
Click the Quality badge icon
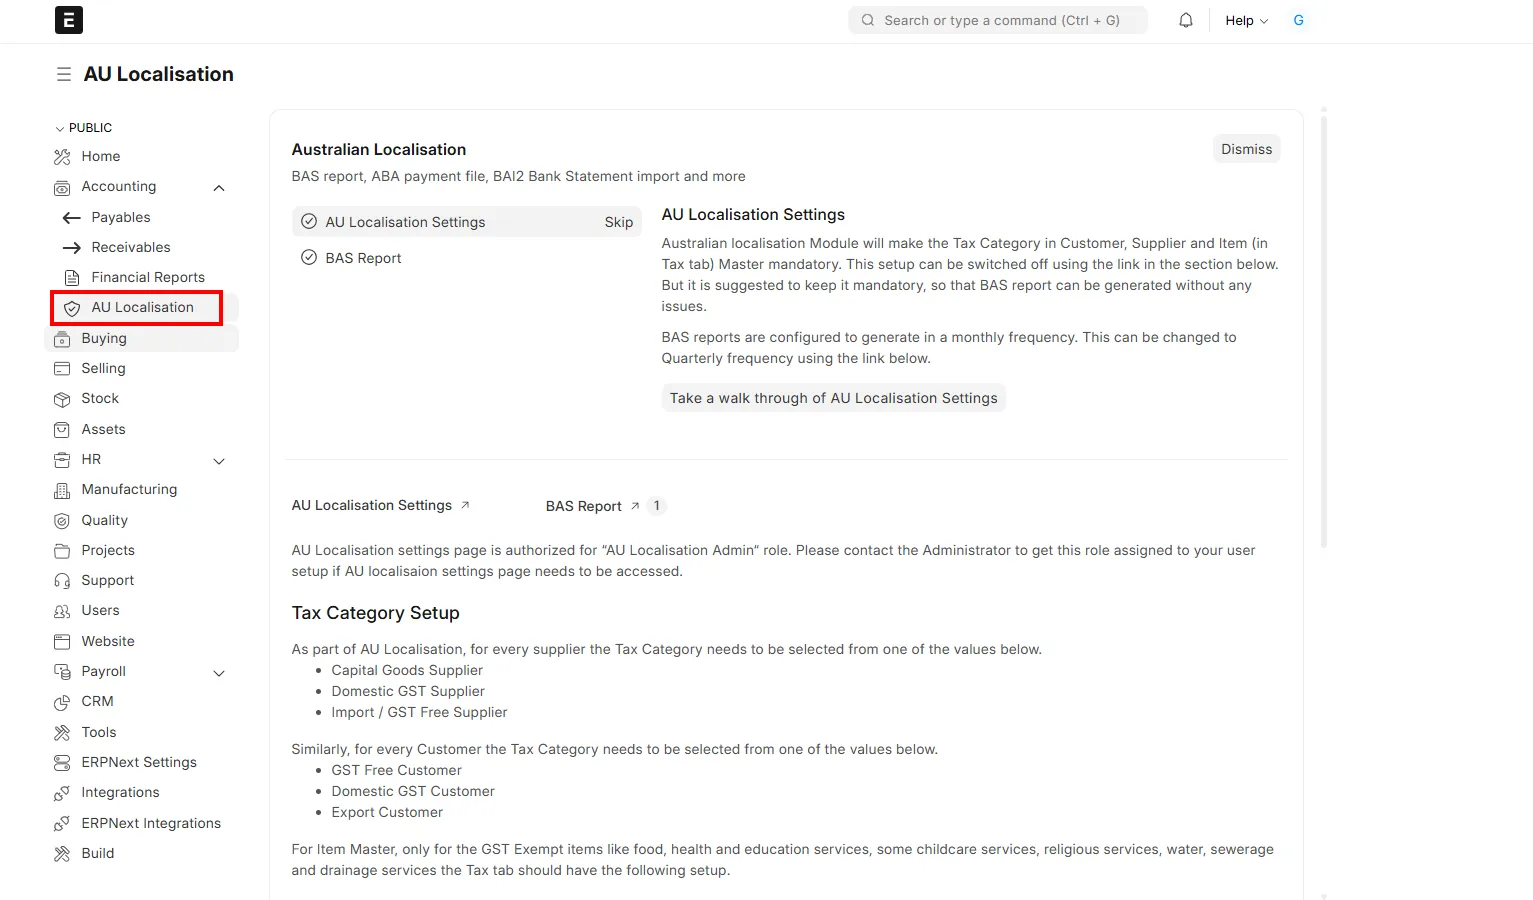[x=62, y=521]
